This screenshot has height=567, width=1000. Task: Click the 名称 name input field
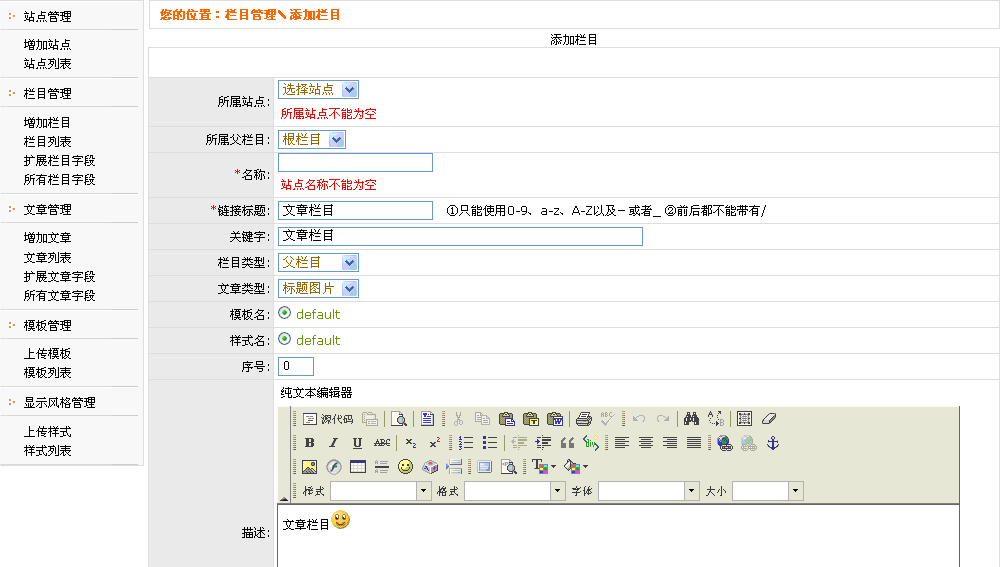pyautogui.click(x=355, y=162)
